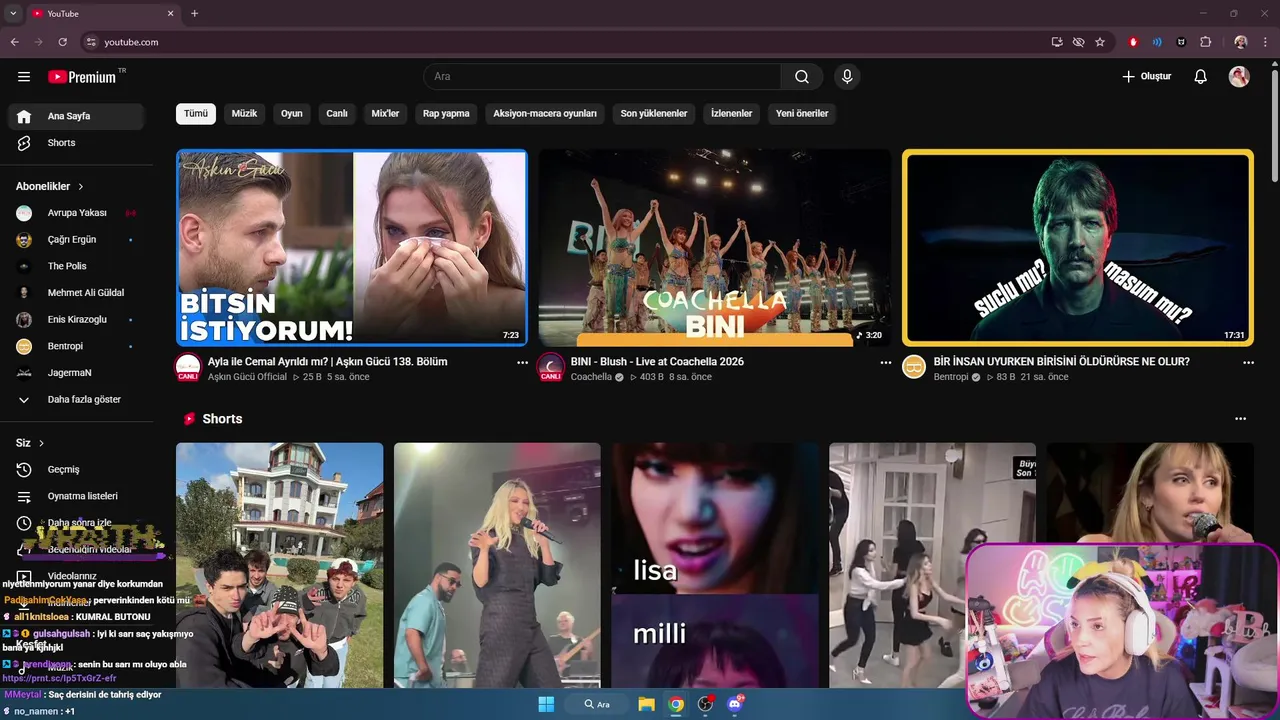Start voice search with microphone icon
The height and width of the screenshot is (720, 1280).
847,77
